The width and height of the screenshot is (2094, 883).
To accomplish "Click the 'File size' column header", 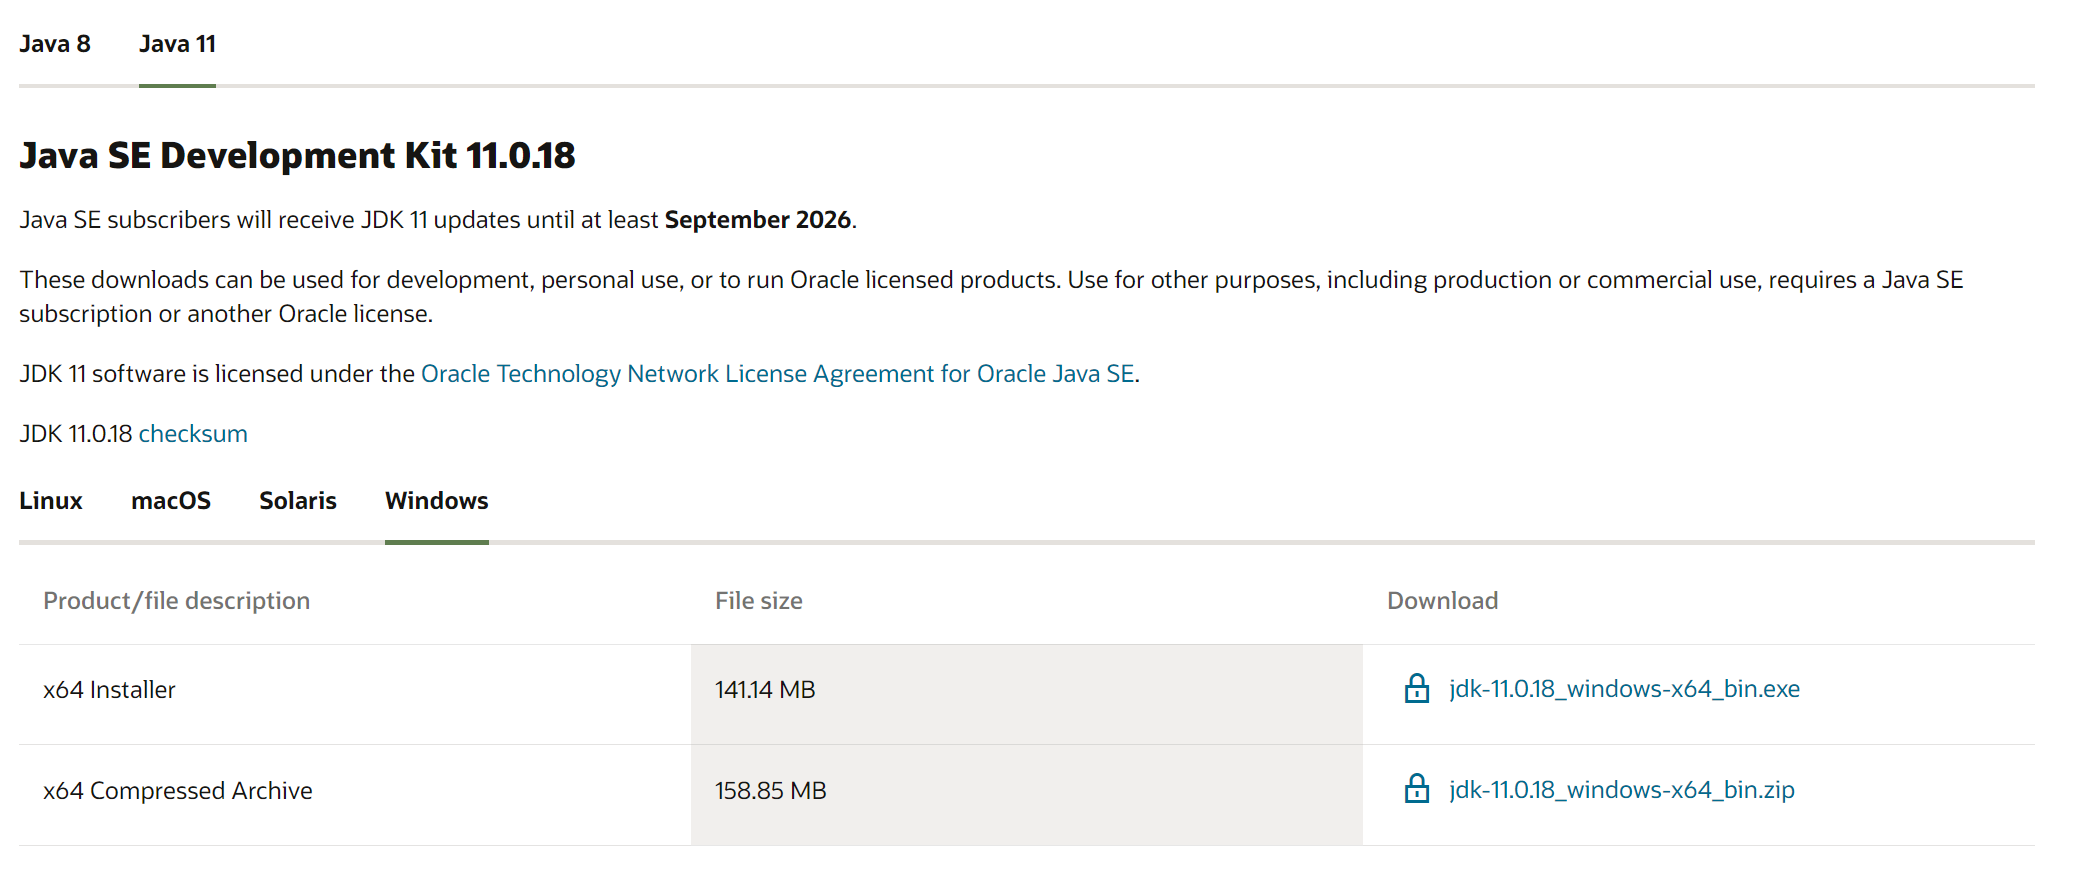I will (759, 601).
